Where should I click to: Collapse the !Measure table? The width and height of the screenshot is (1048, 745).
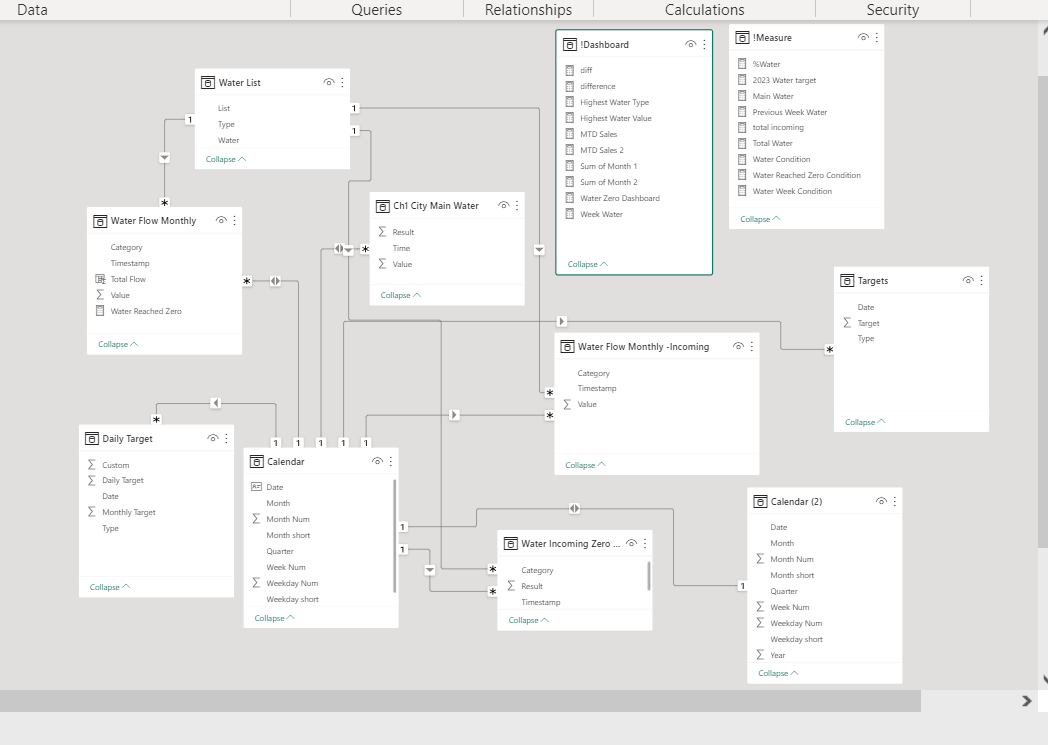click(760, 219)
